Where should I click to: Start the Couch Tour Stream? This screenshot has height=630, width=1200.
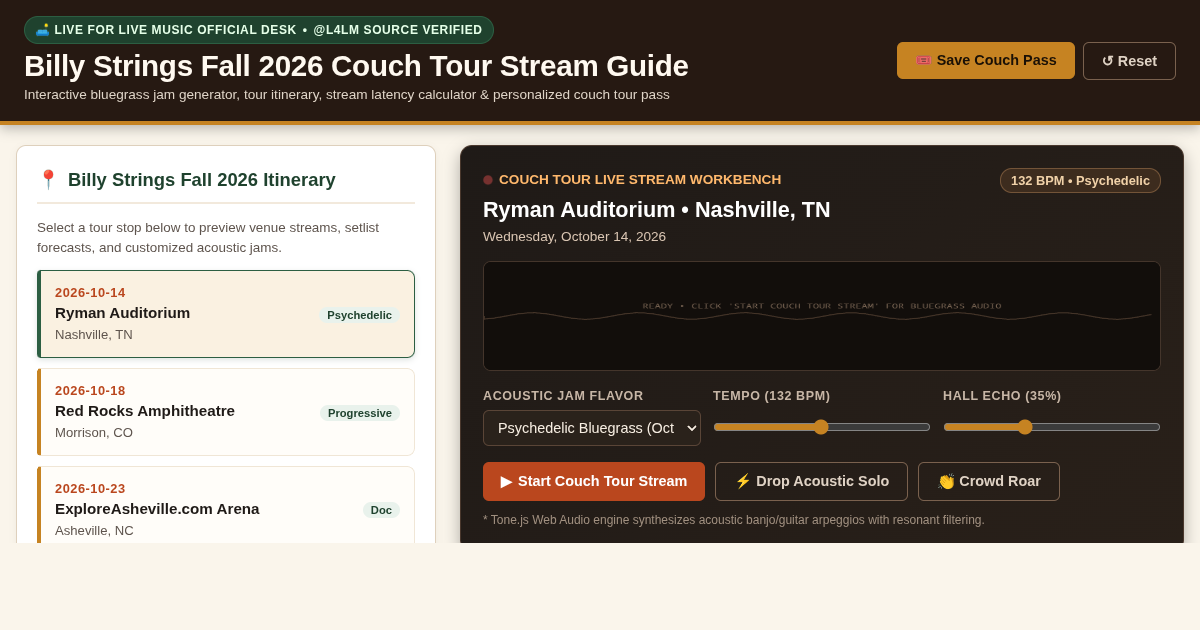pos(594,481)
